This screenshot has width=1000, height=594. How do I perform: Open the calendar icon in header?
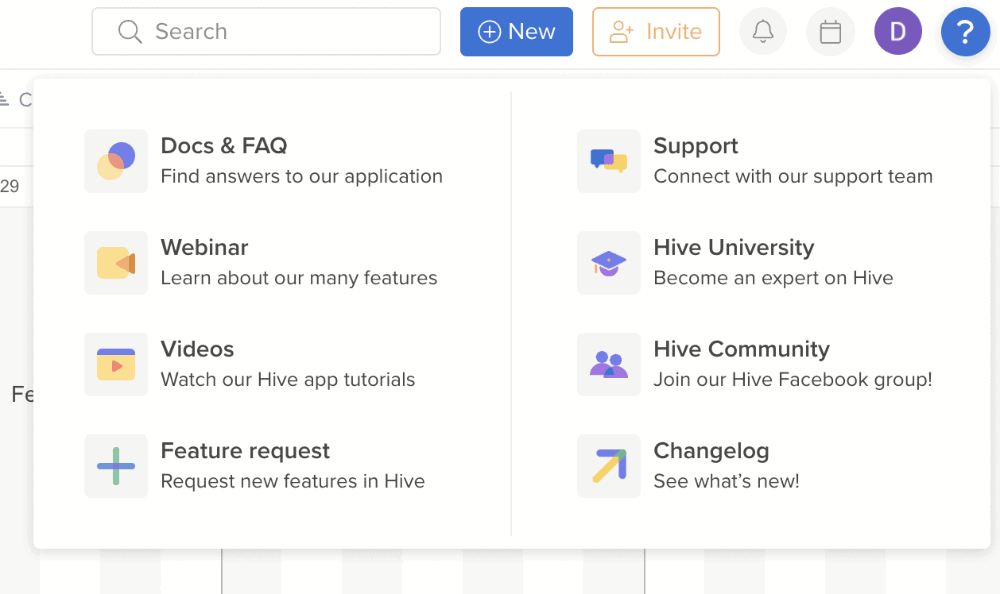(x=830, y=31)
